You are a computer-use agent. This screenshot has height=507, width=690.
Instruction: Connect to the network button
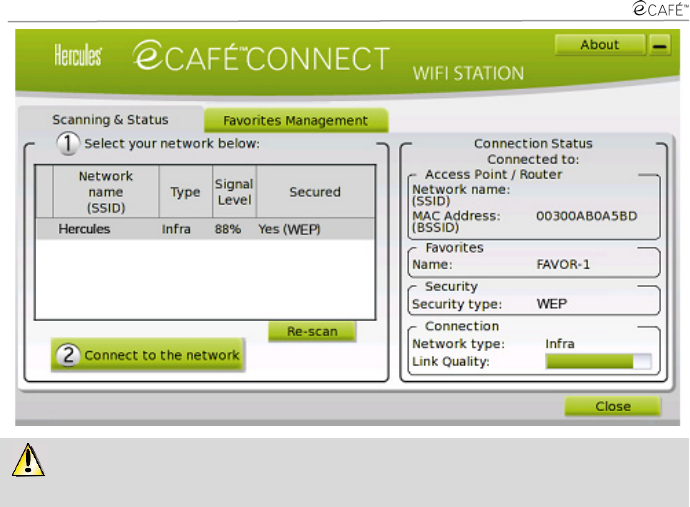pyautogui.click(x=148, y=355)
